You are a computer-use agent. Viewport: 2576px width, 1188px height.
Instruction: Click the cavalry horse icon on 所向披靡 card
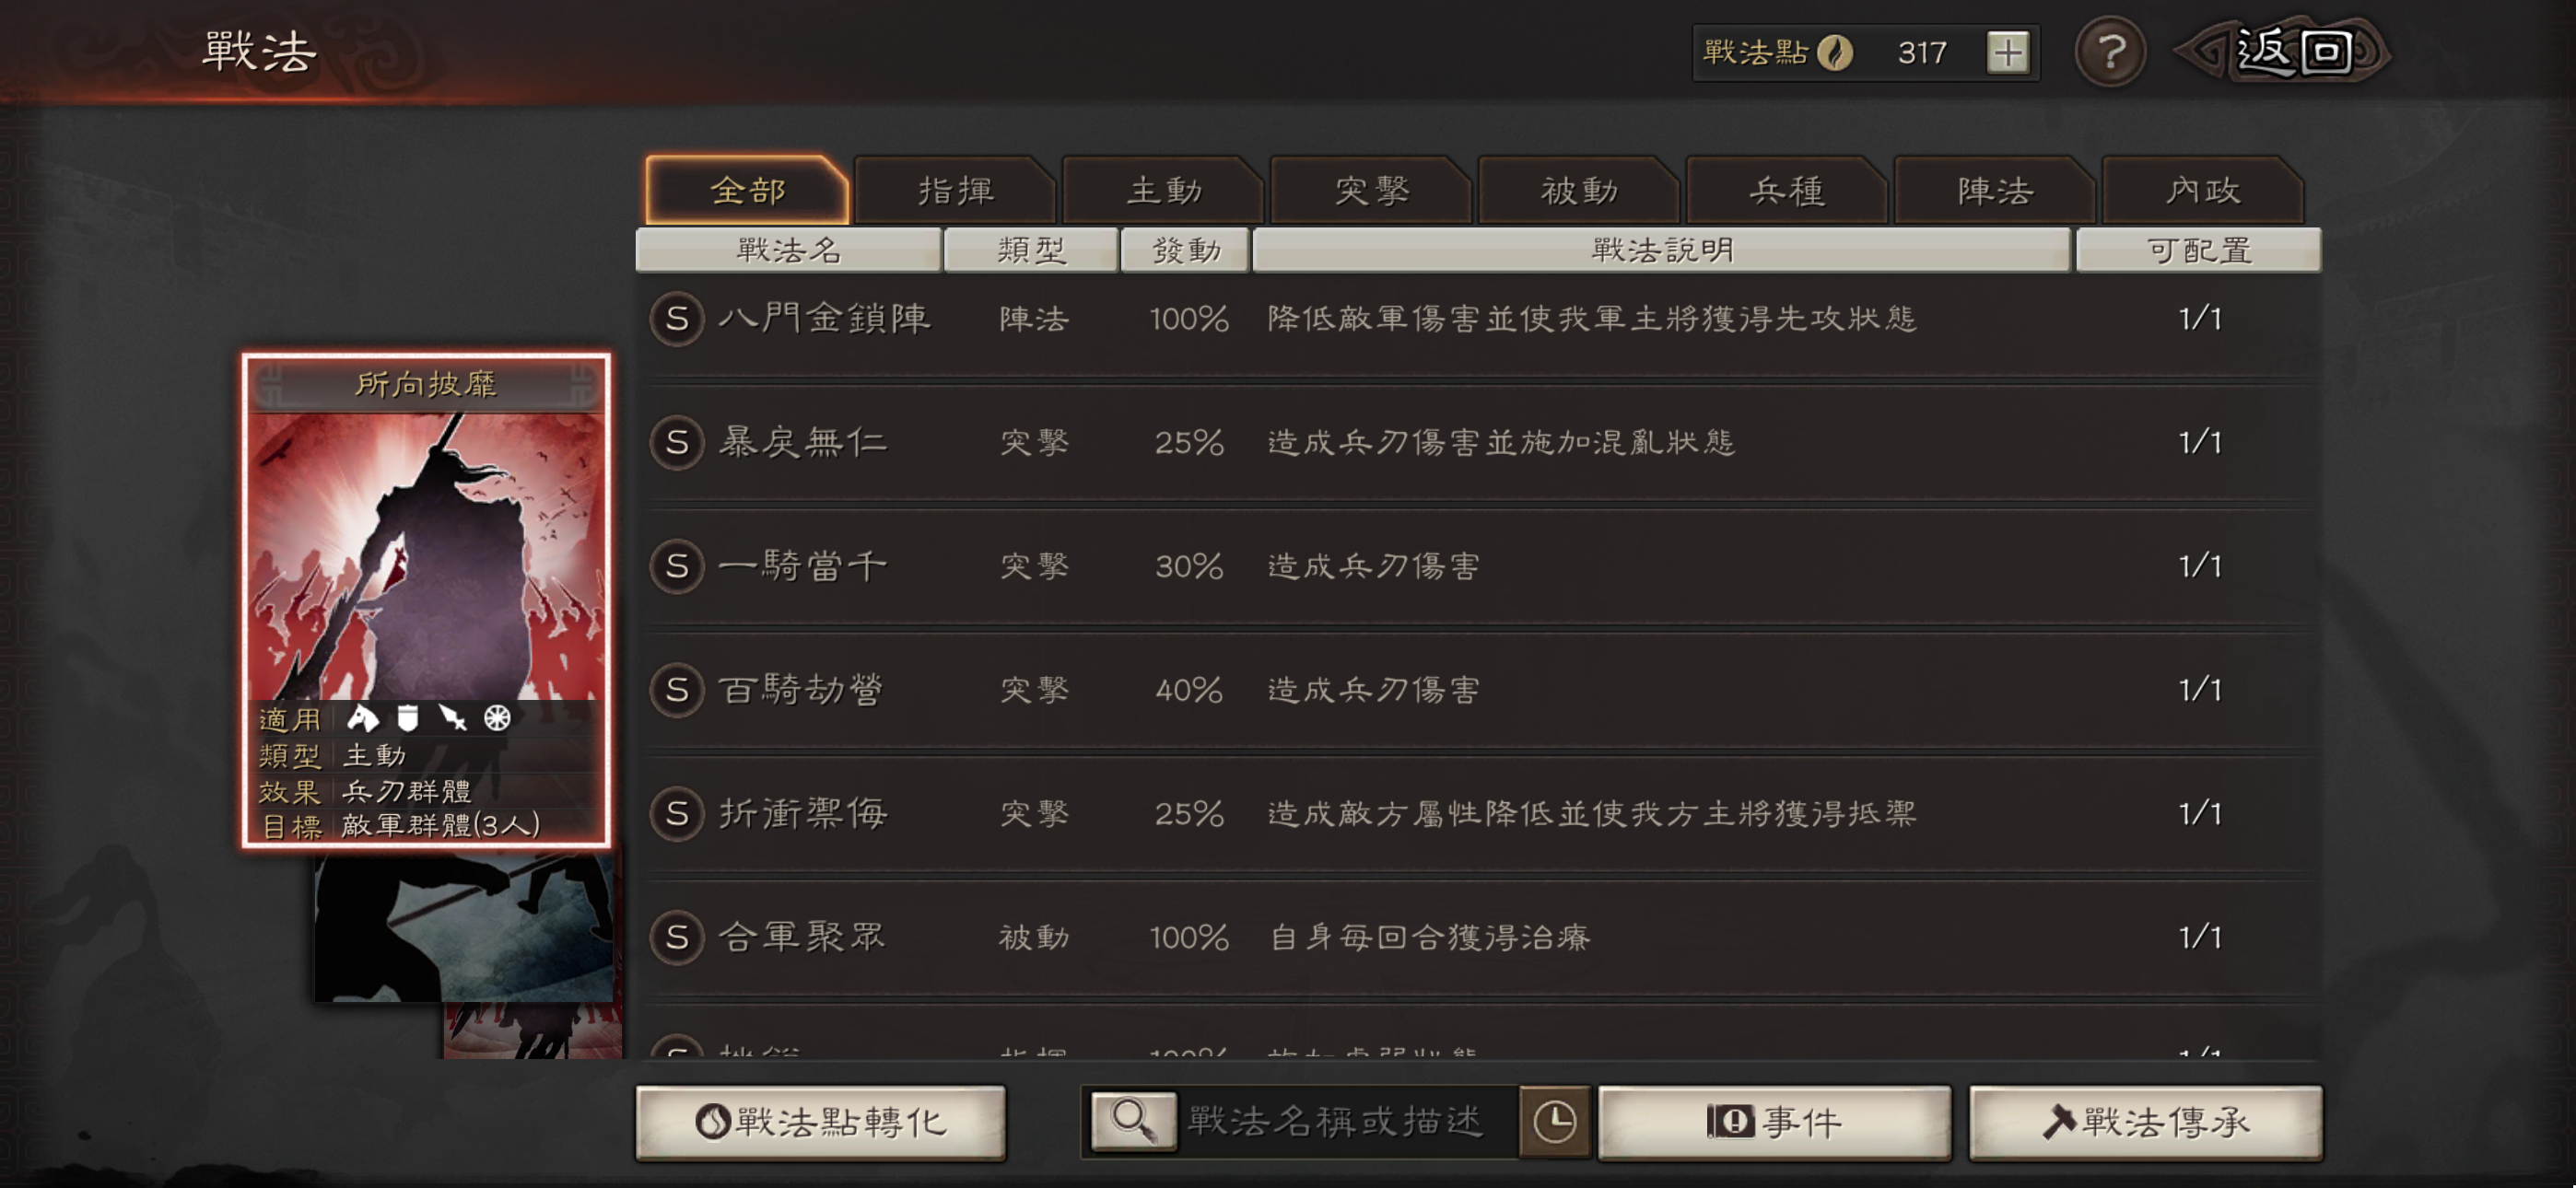click(362, 718)
